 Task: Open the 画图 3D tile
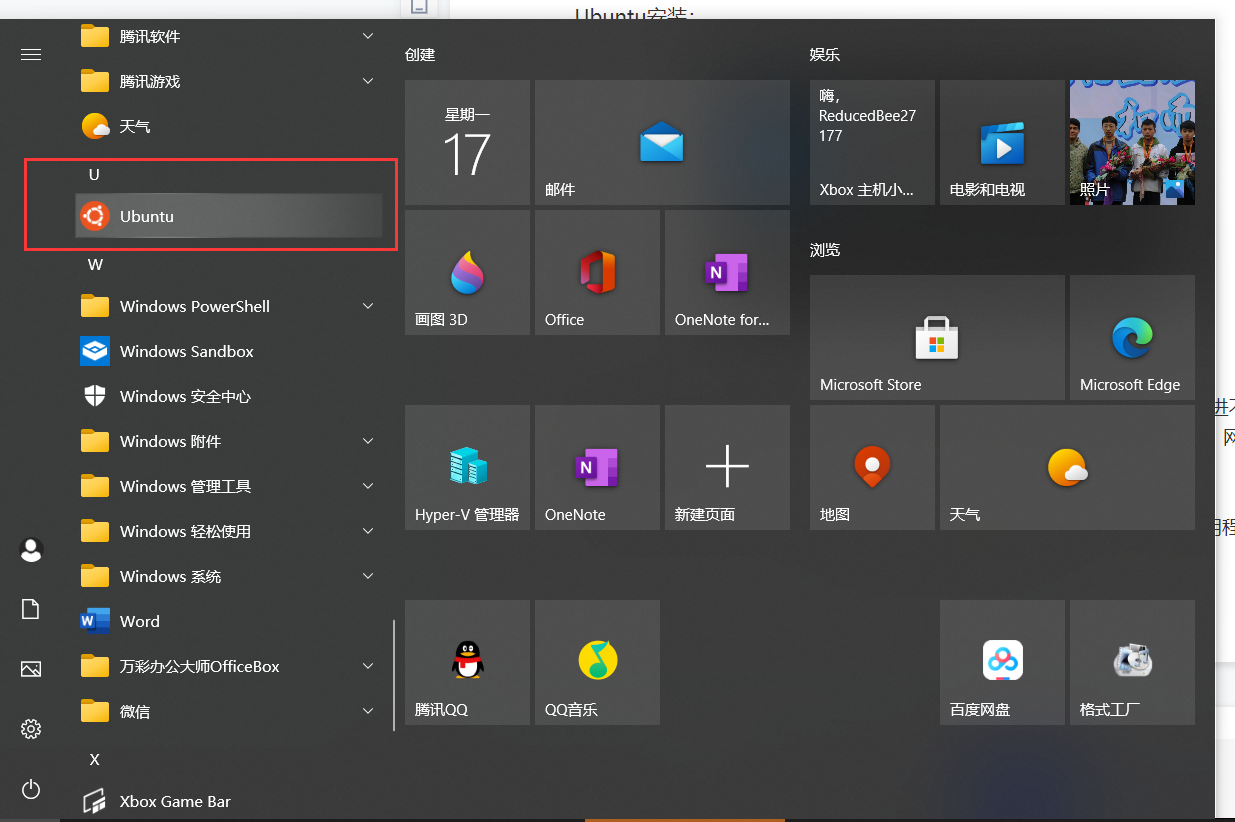[x=467, y=272]
